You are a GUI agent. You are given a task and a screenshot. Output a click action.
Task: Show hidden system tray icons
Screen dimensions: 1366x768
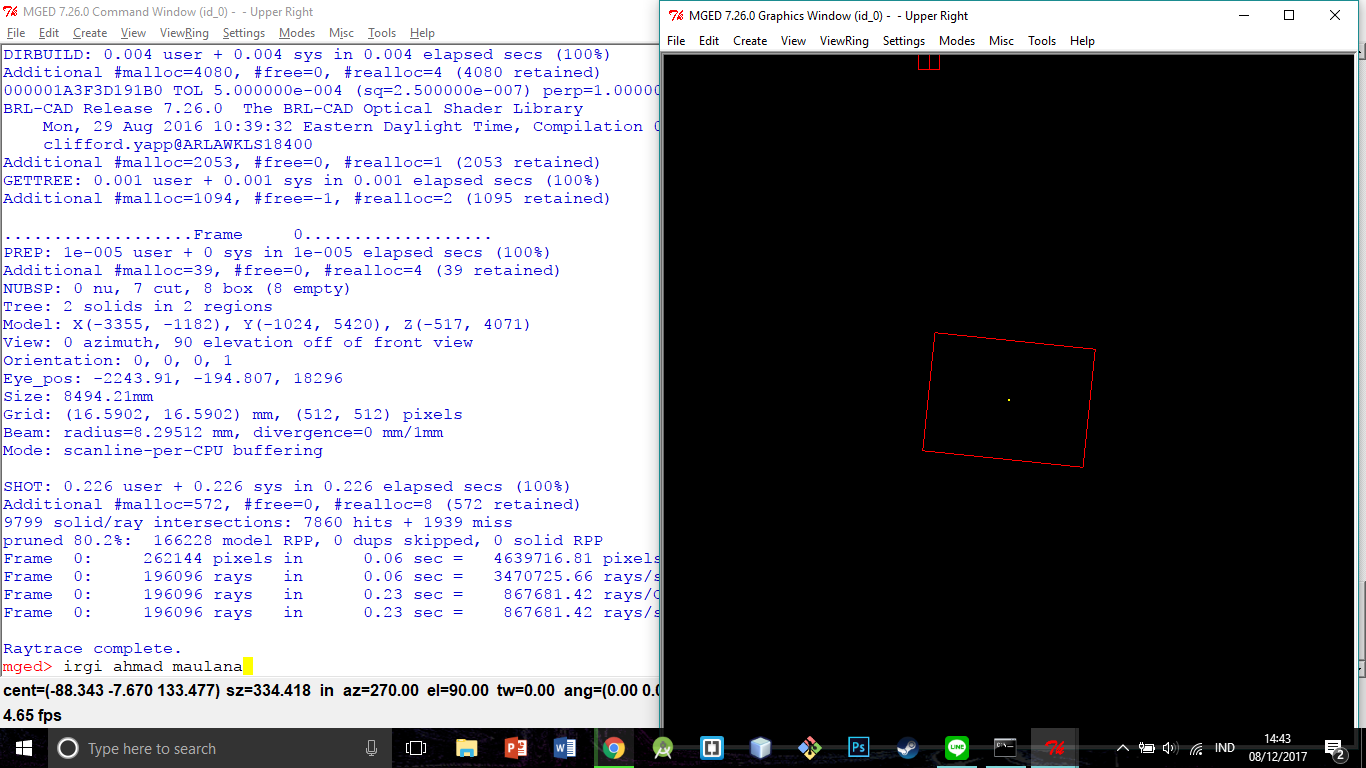(x=1123, y=748)
